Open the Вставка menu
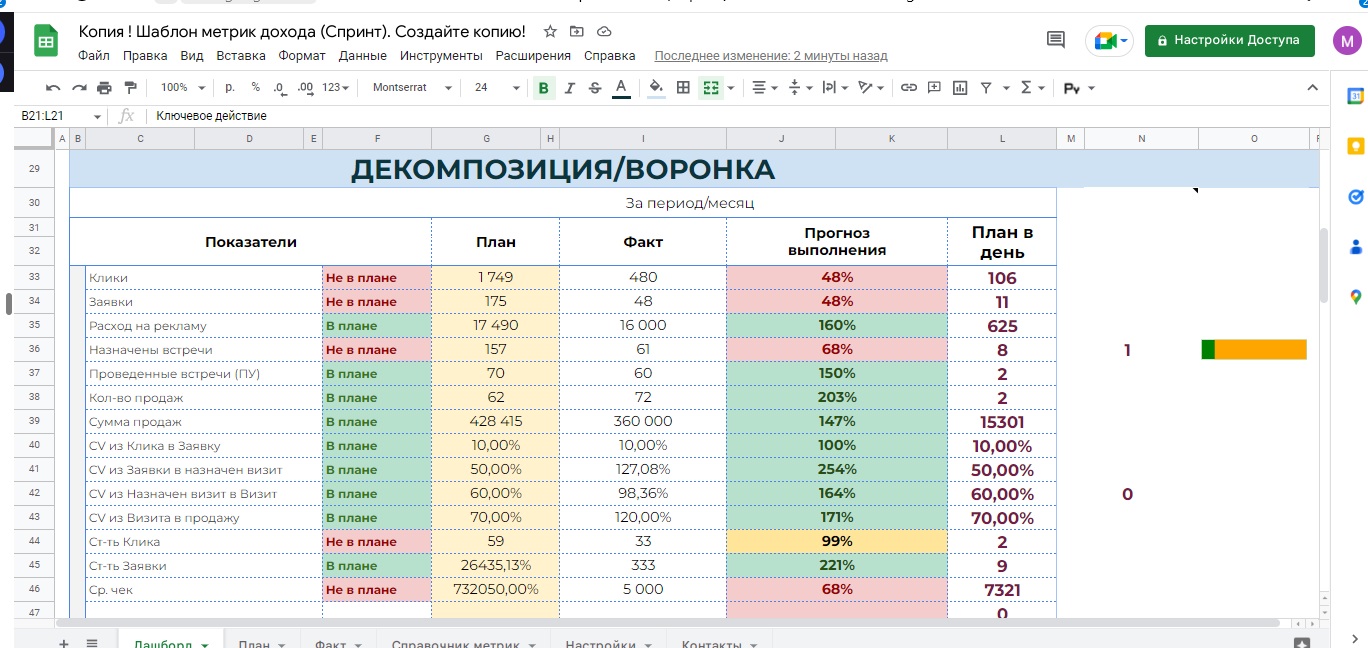Viewport: 1368px width, 648px height. (x=241, y=56)
